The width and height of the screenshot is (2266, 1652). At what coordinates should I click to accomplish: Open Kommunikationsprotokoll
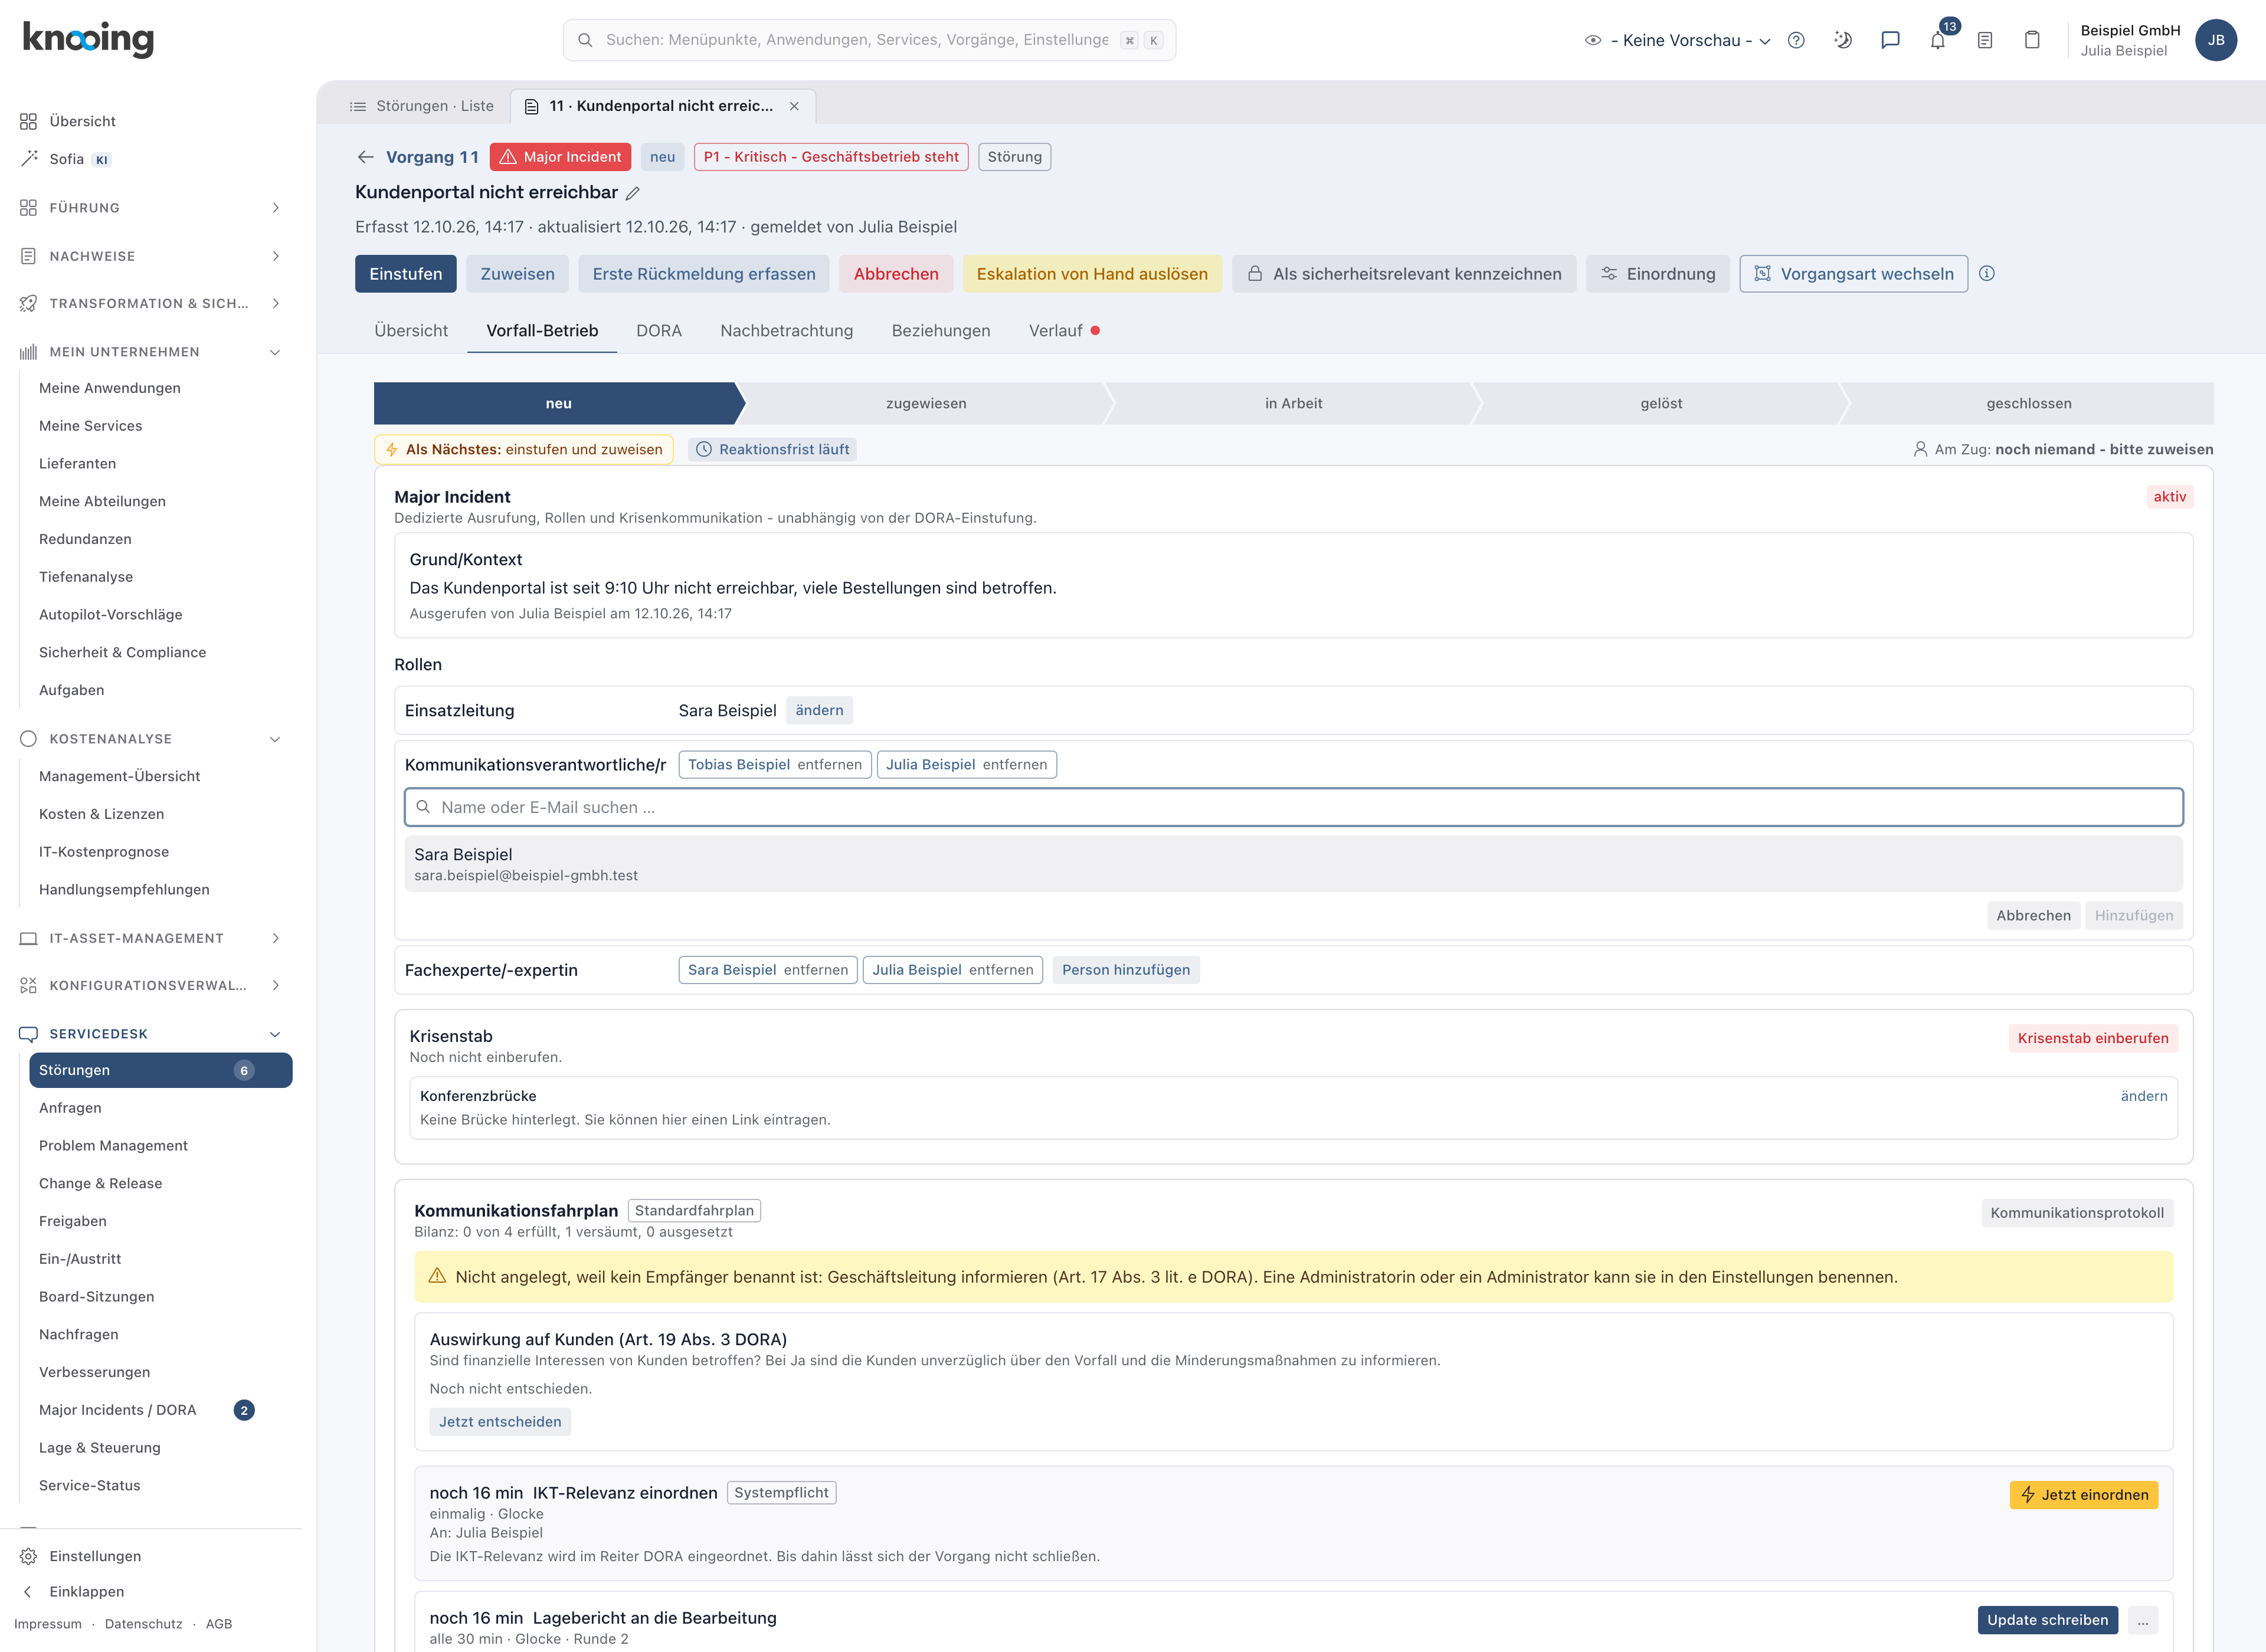click(2077, 1213)
